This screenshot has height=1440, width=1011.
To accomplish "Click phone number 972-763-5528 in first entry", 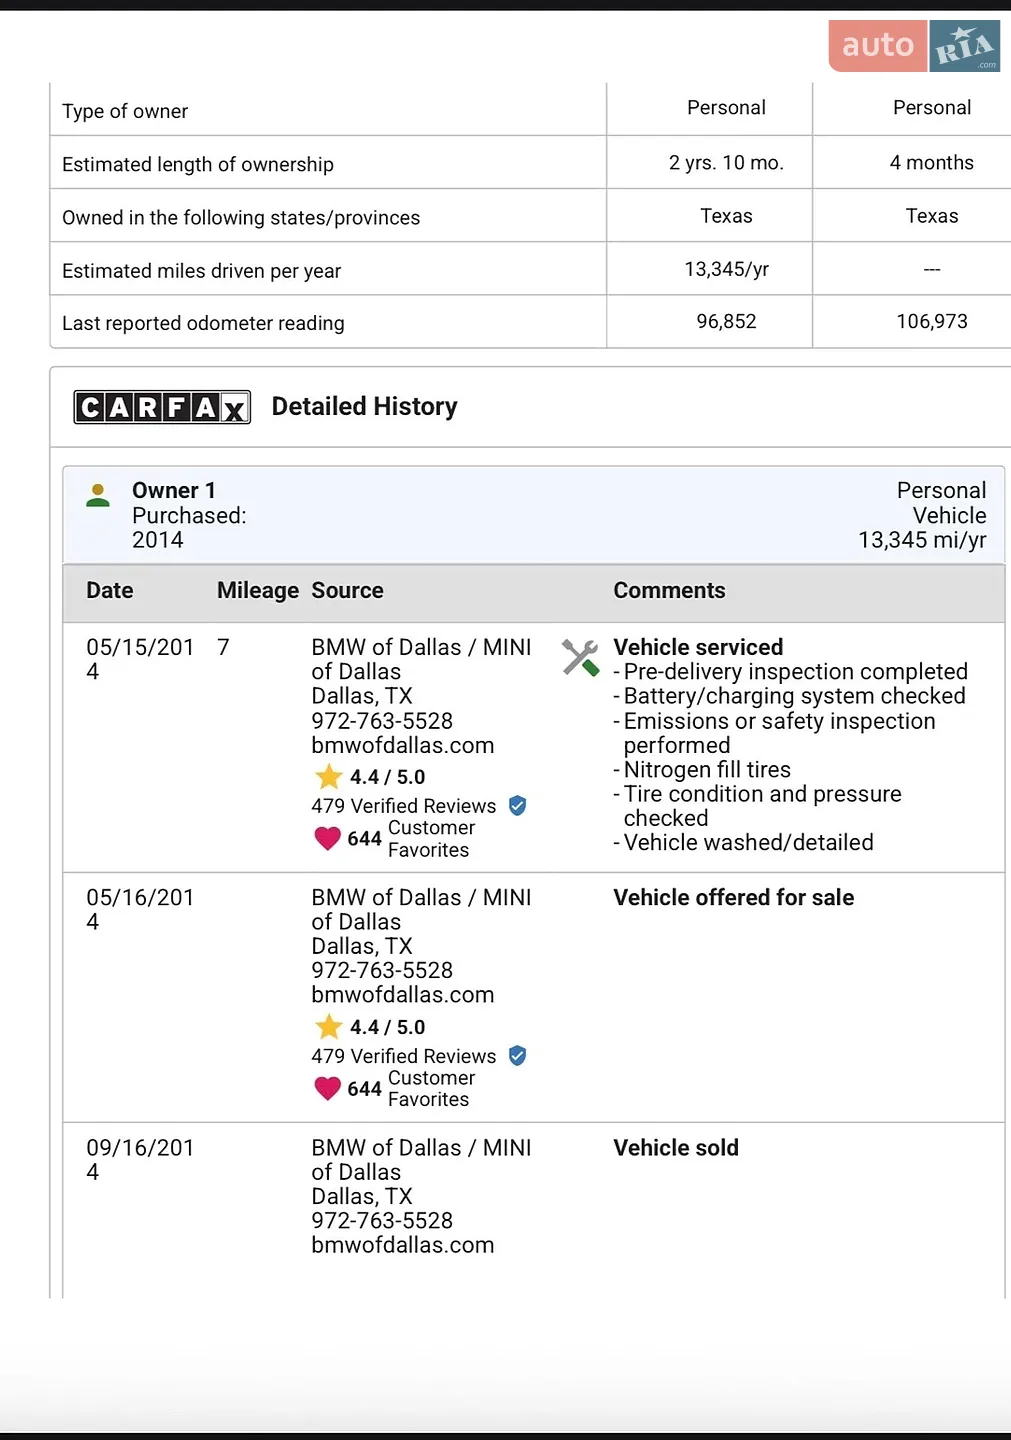I will point(382,721).
